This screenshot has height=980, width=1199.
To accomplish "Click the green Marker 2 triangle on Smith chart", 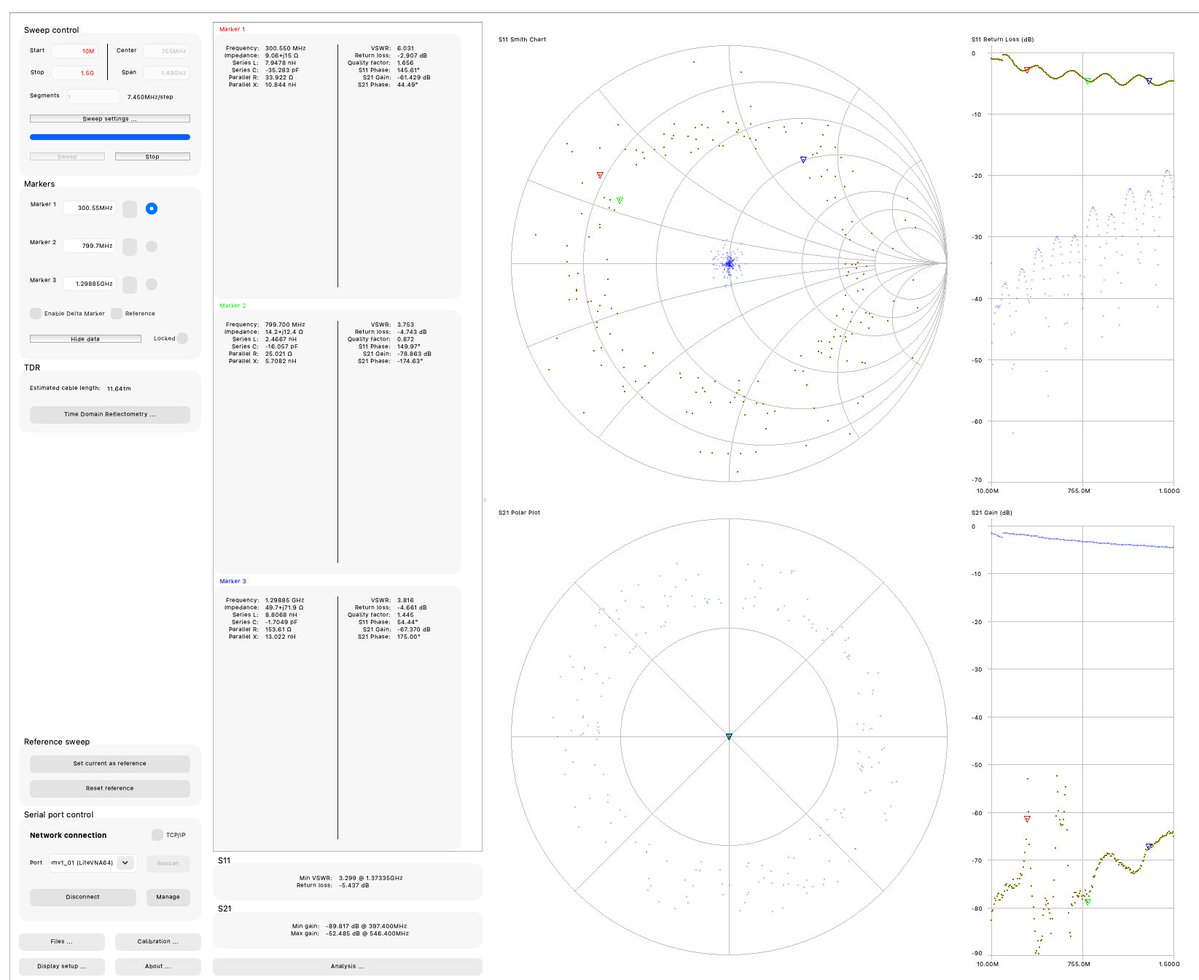I will (x=619, y=200).
